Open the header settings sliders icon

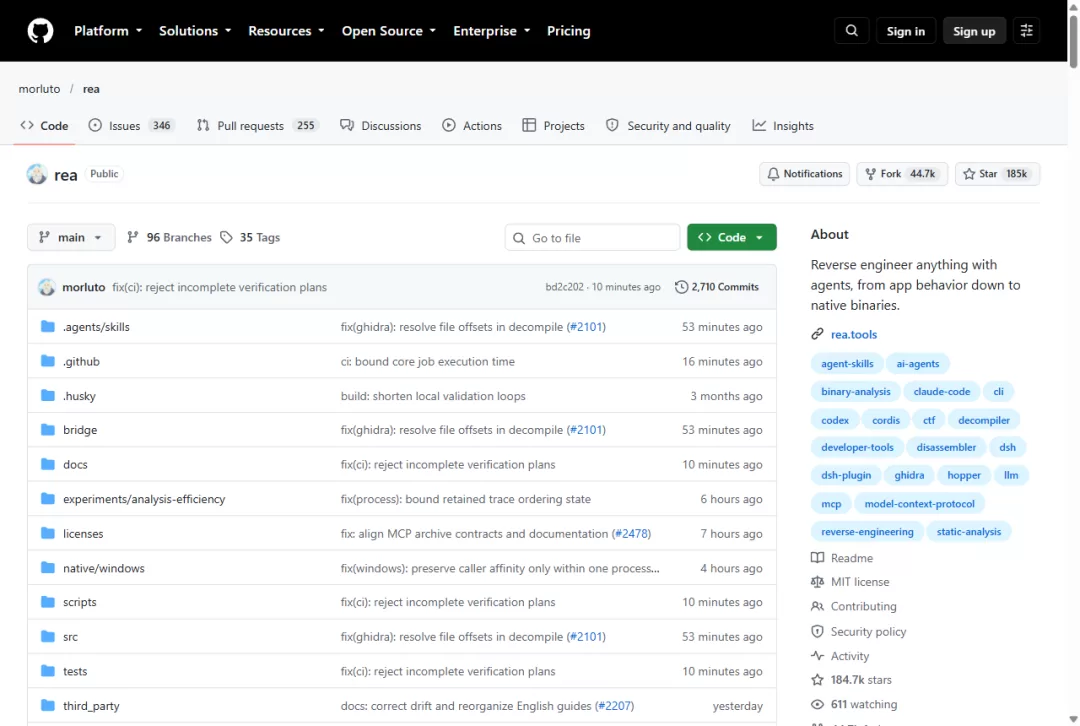point(1026,31)
